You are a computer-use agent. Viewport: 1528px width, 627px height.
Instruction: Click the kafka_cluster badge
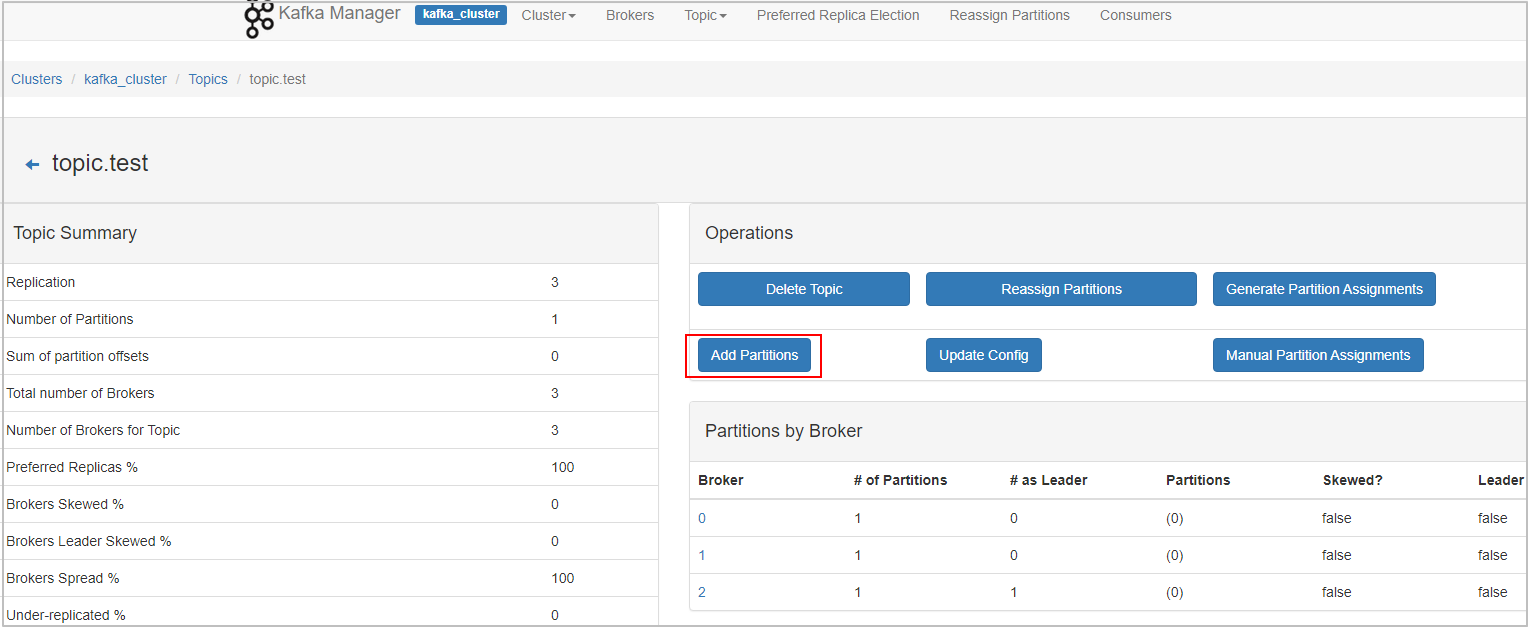pos(461,15)
